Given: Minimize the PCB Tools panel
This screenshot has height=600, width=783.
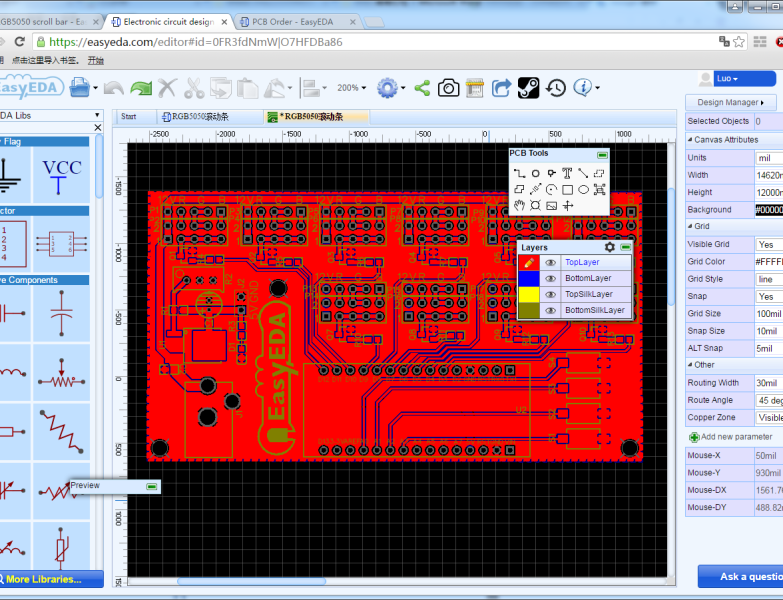Looking at the screenshot, I should [602, 155].
